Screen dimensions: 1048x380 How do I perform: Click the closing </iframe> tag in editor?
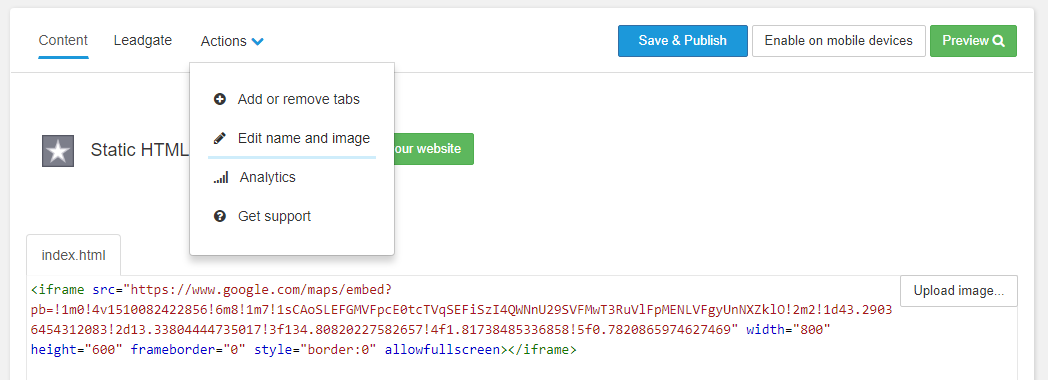pyautogui.click(x=542, y=349)
